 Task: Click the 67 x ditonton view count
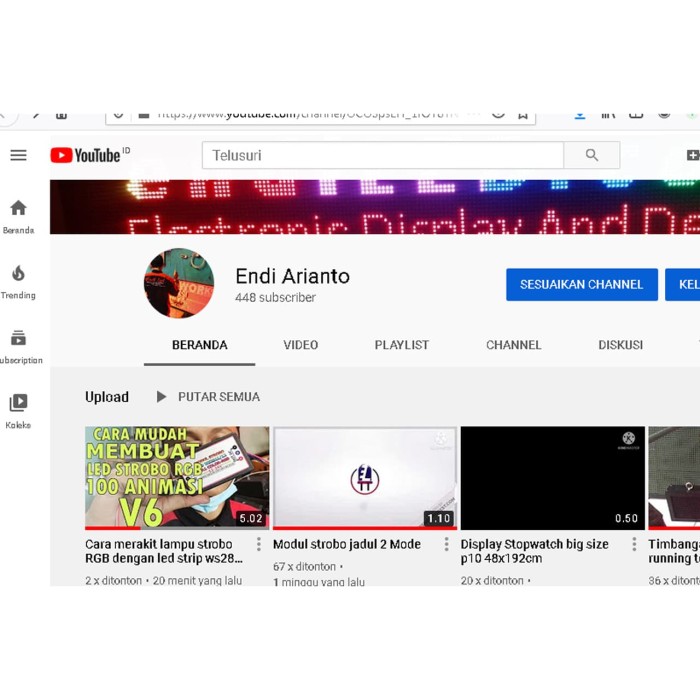[304, 567]
